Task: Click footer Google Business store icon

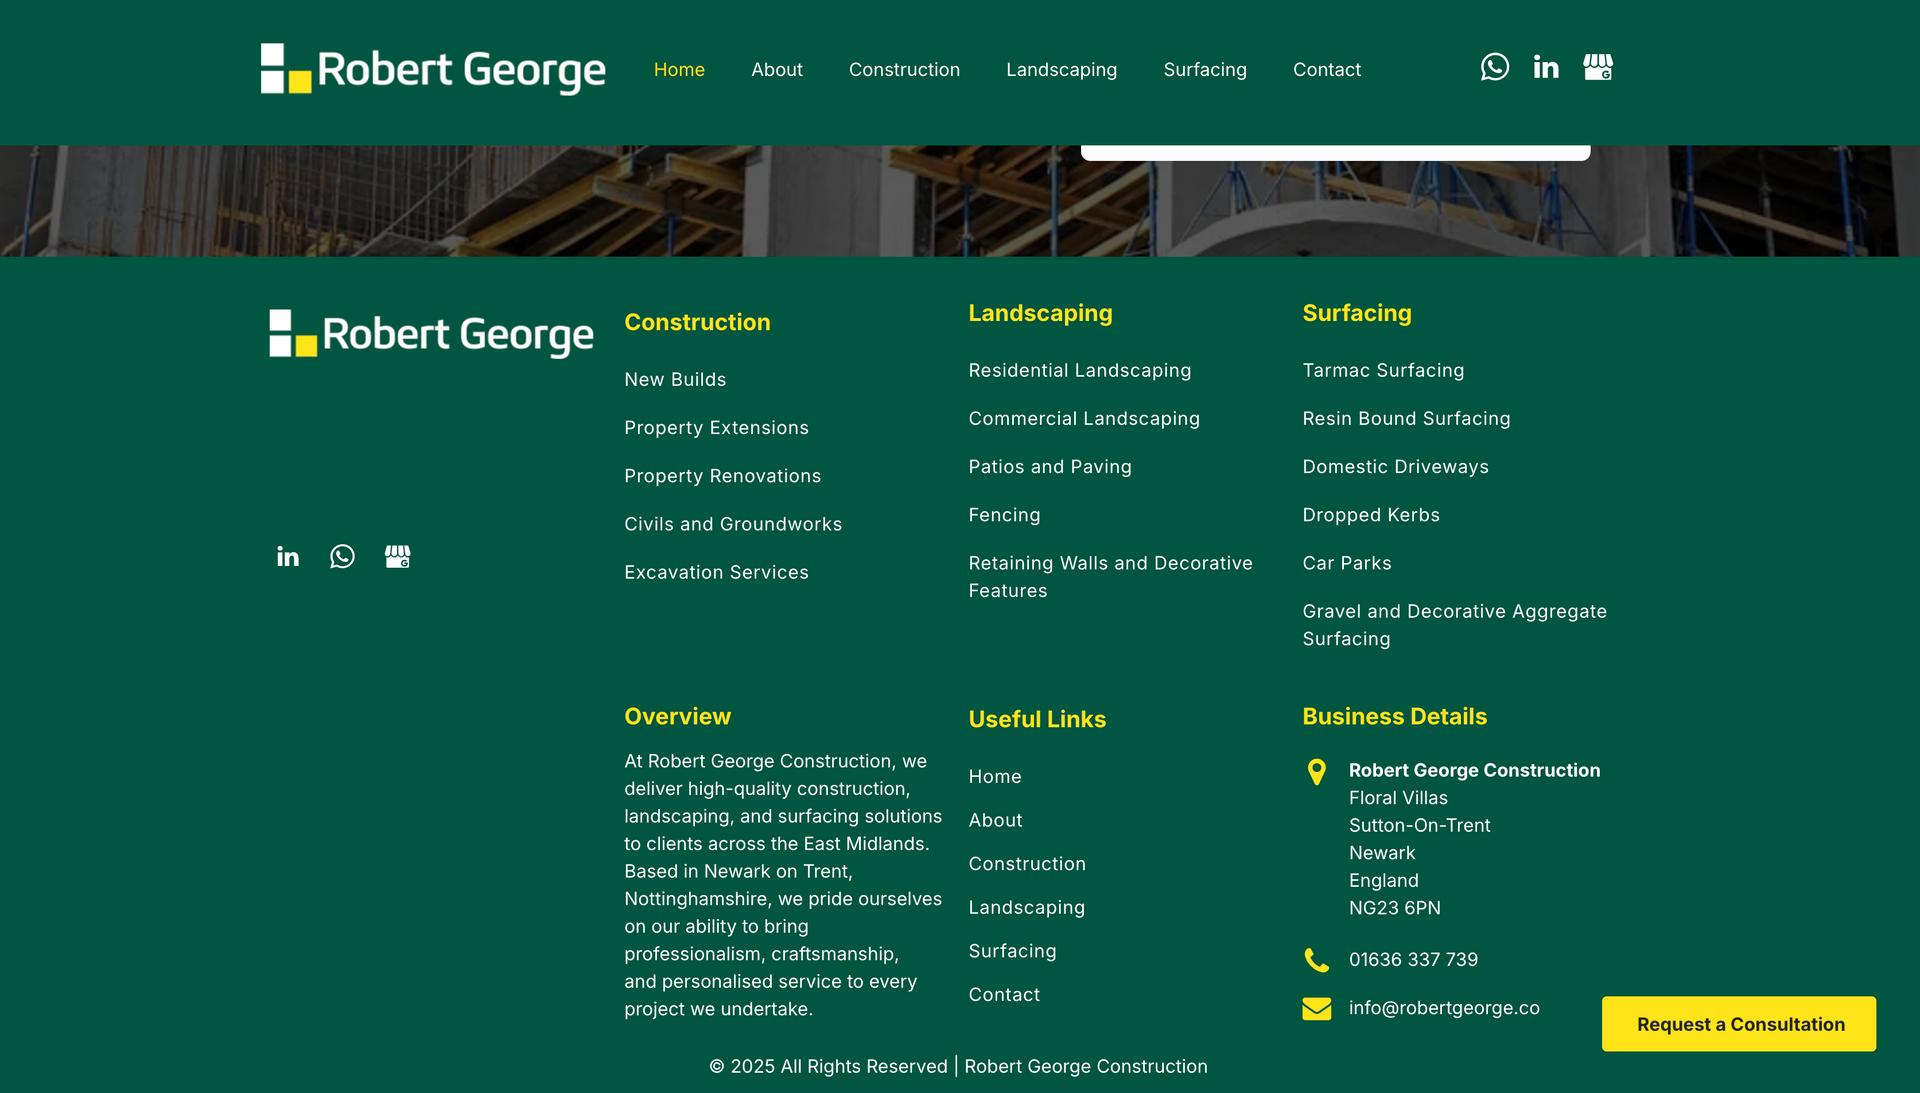Action: pos(397,556)
